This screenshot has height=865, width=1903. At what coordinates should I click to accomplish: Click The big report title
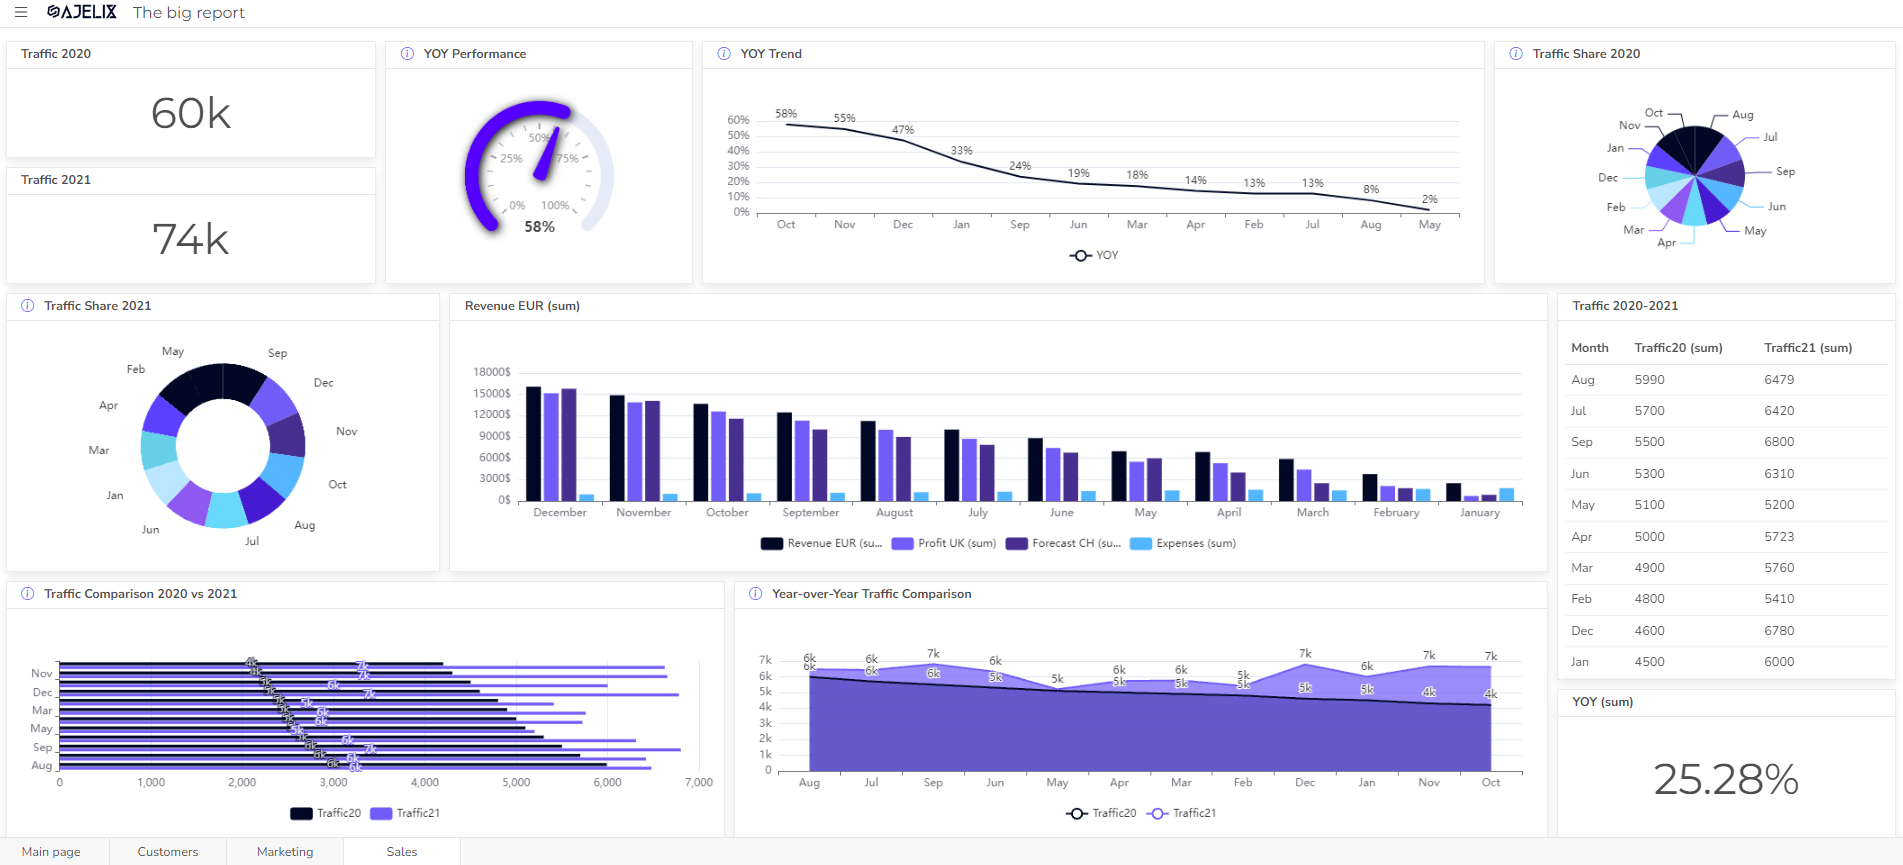pyautogui.click(x=189, y=12)
